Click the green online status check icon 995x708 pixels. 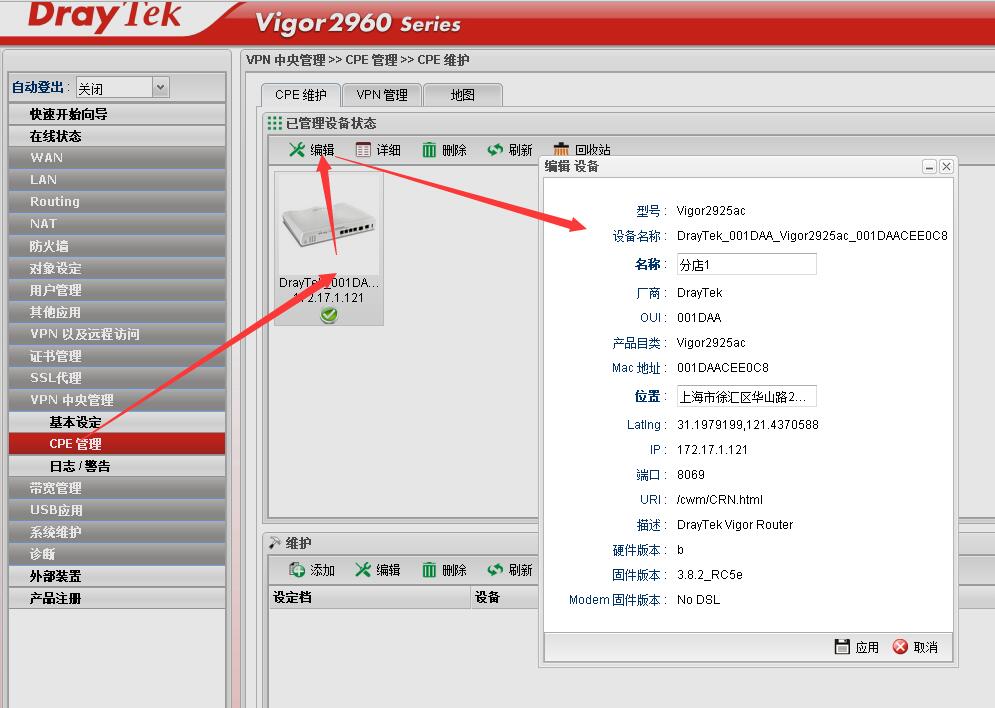pyautogui.click(x=329, y=315)
